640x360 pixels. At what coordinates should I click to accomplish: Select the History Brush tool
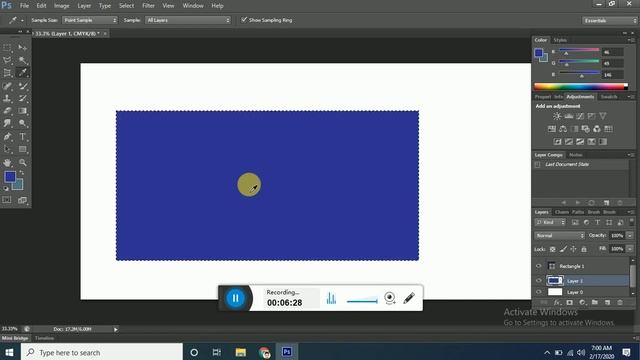click(22, 98)
